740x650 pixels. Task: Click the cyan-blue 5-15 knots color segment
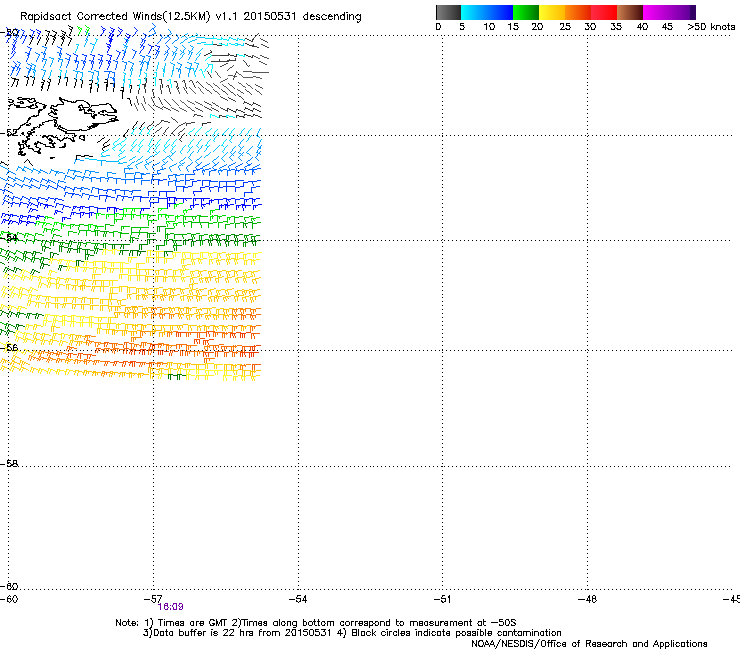(487, 12)
